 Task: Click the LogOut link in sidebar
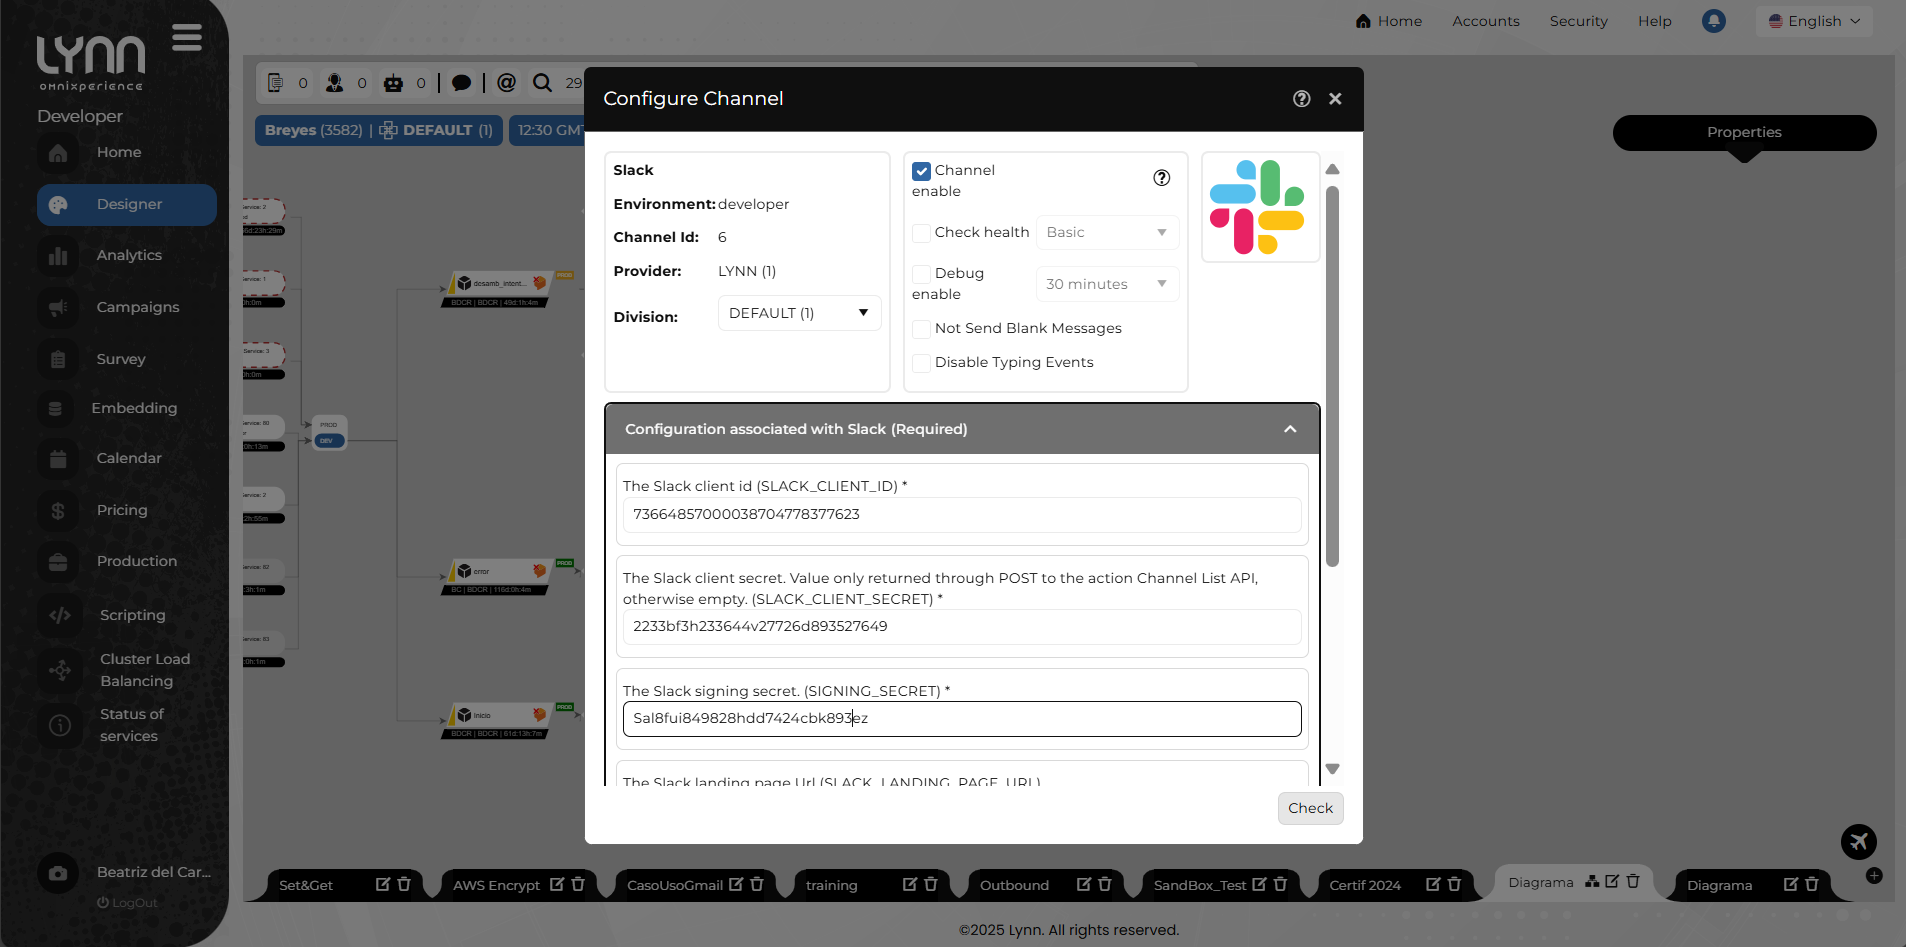(127, 902)
